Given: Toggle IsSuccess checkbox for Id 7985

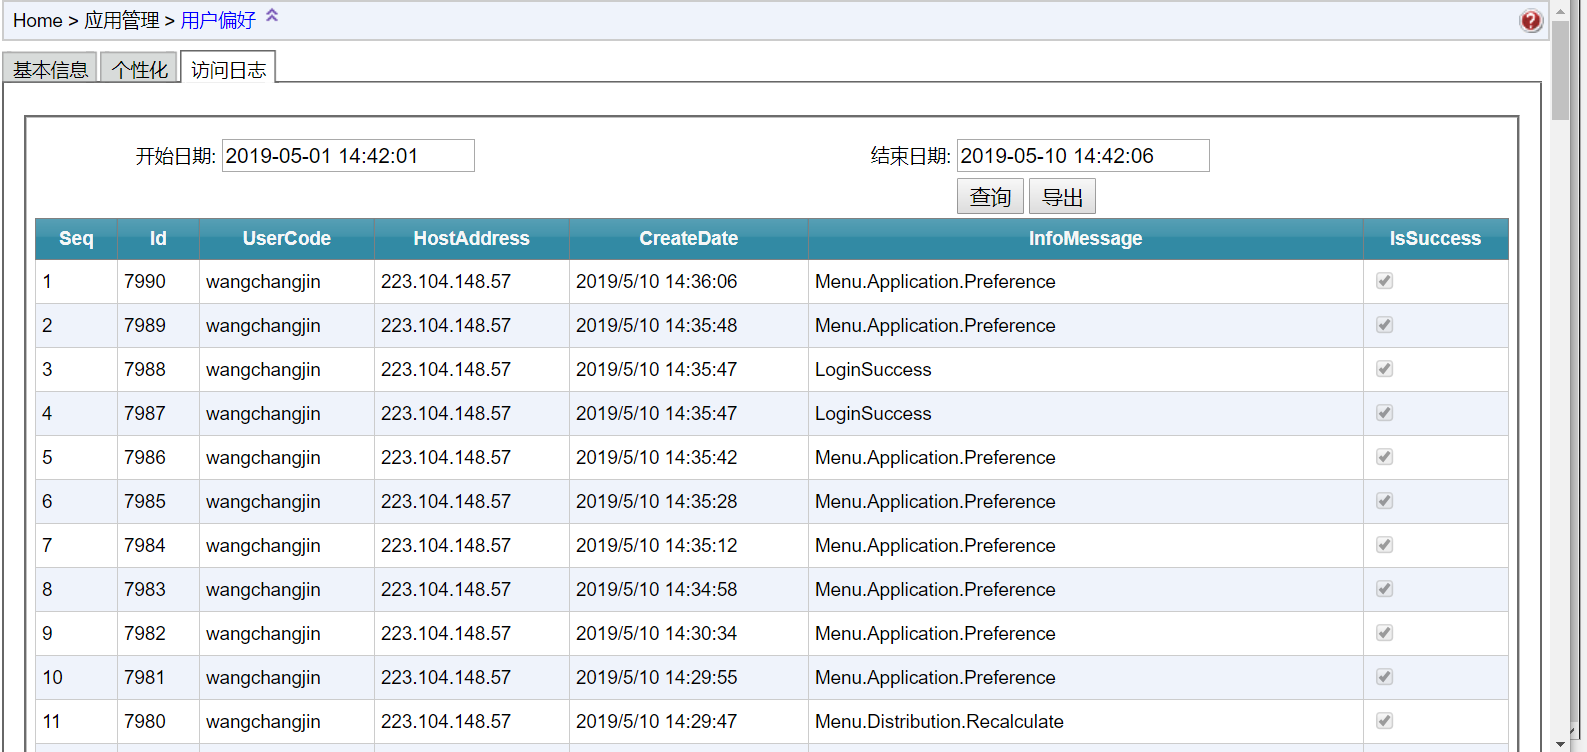Looking at the screenshot, I should click(1384, 501).
